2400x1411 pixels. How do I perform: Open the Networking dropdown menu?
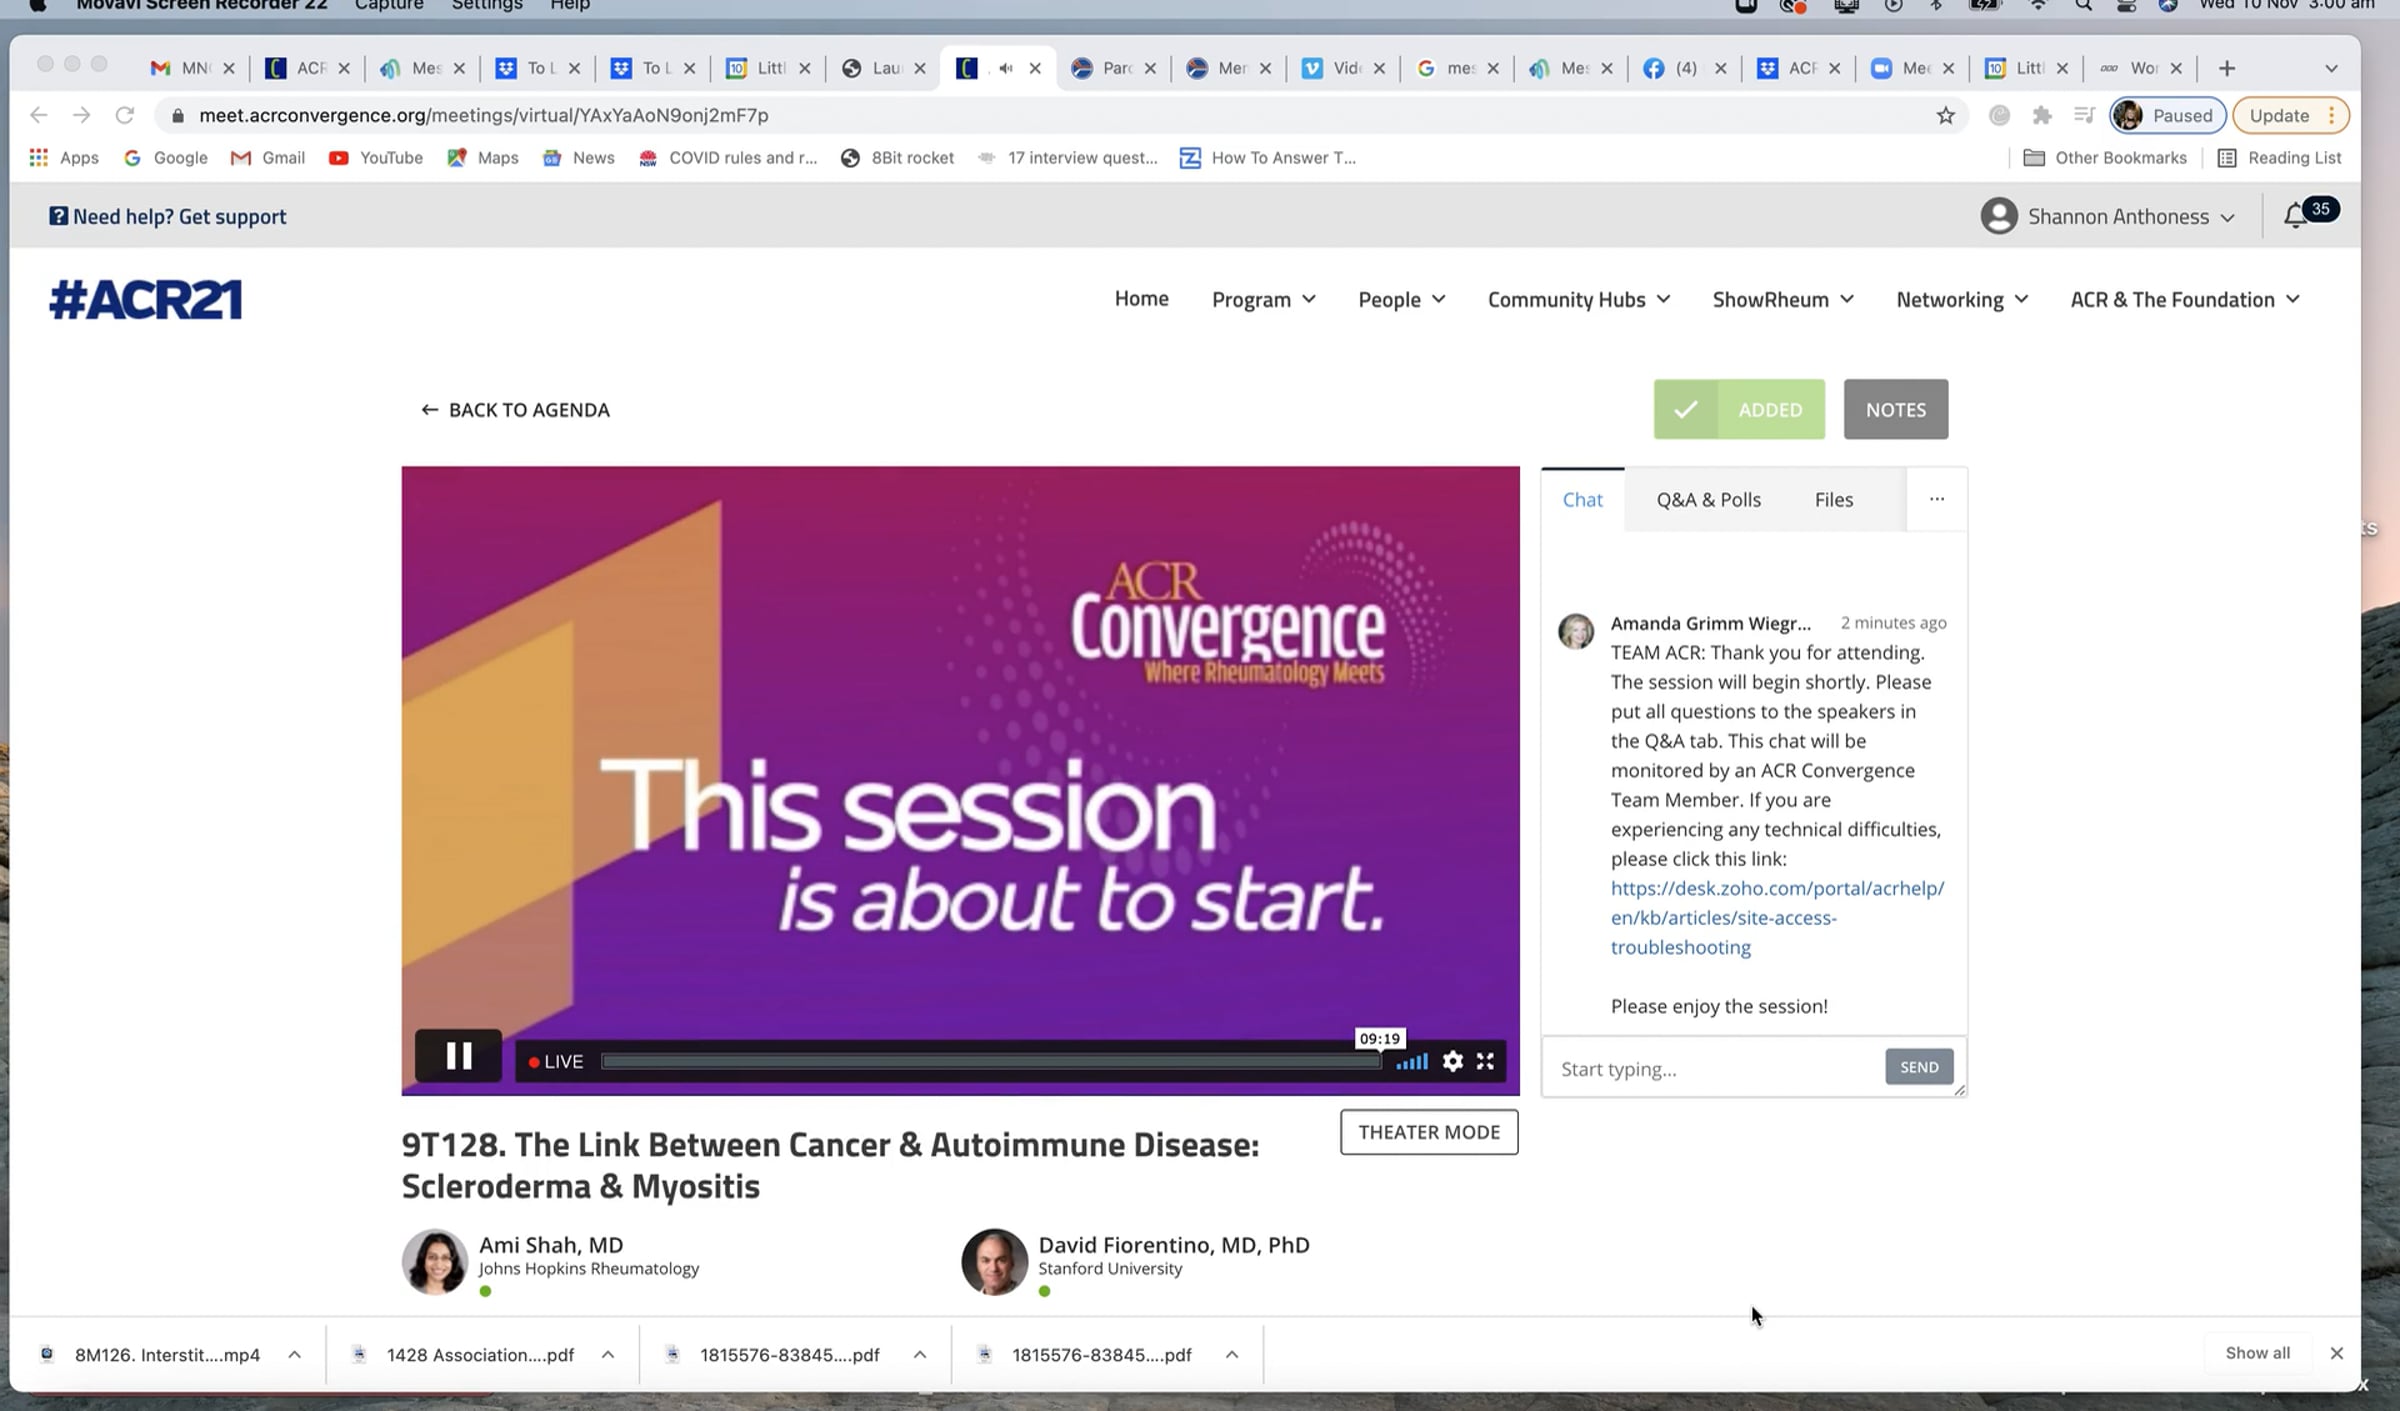[x=1961, y=300]
